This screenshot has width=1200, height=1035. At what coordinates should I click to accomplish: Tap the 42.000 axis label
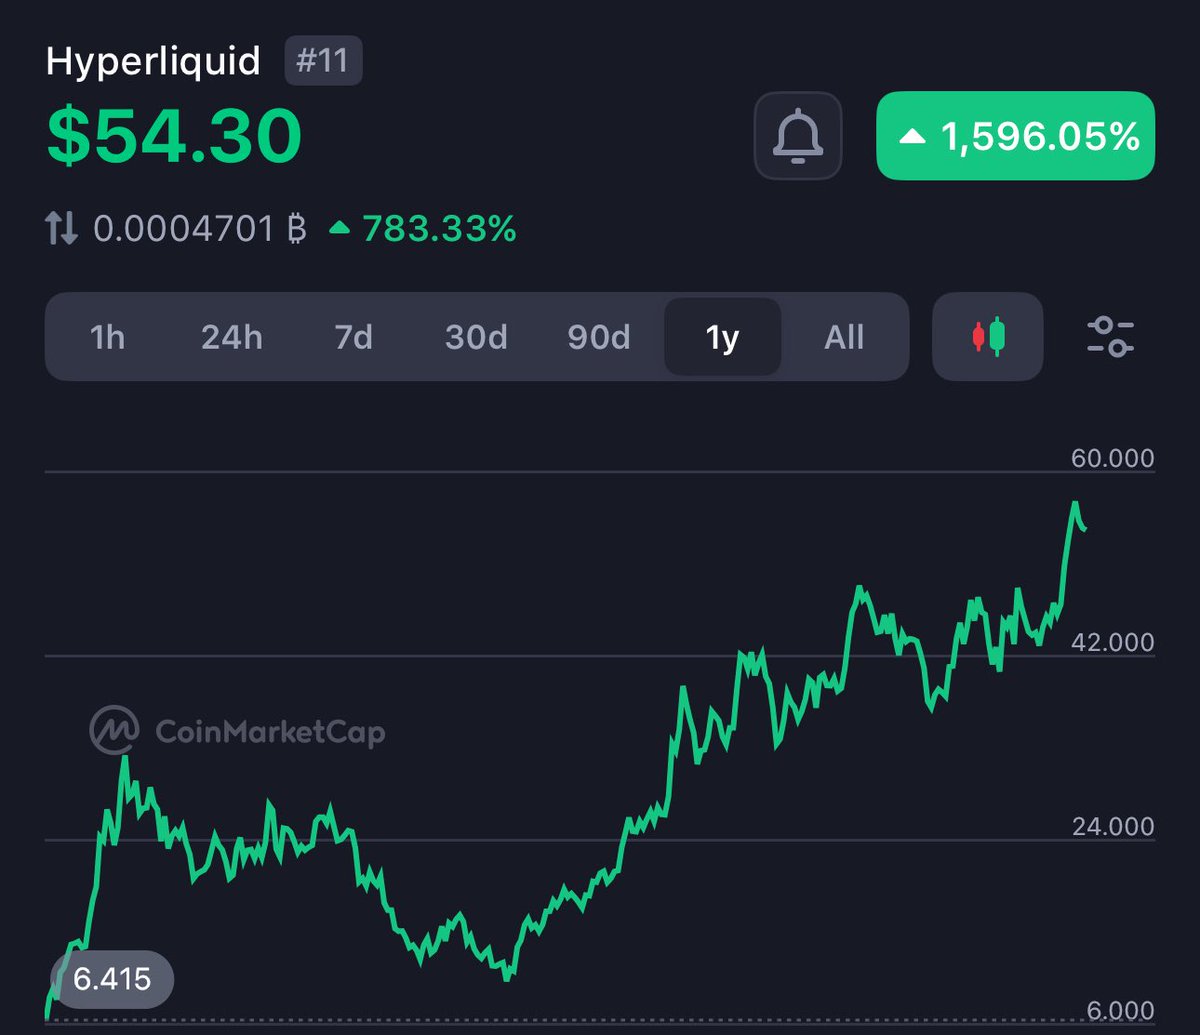tap(1113, 642)
